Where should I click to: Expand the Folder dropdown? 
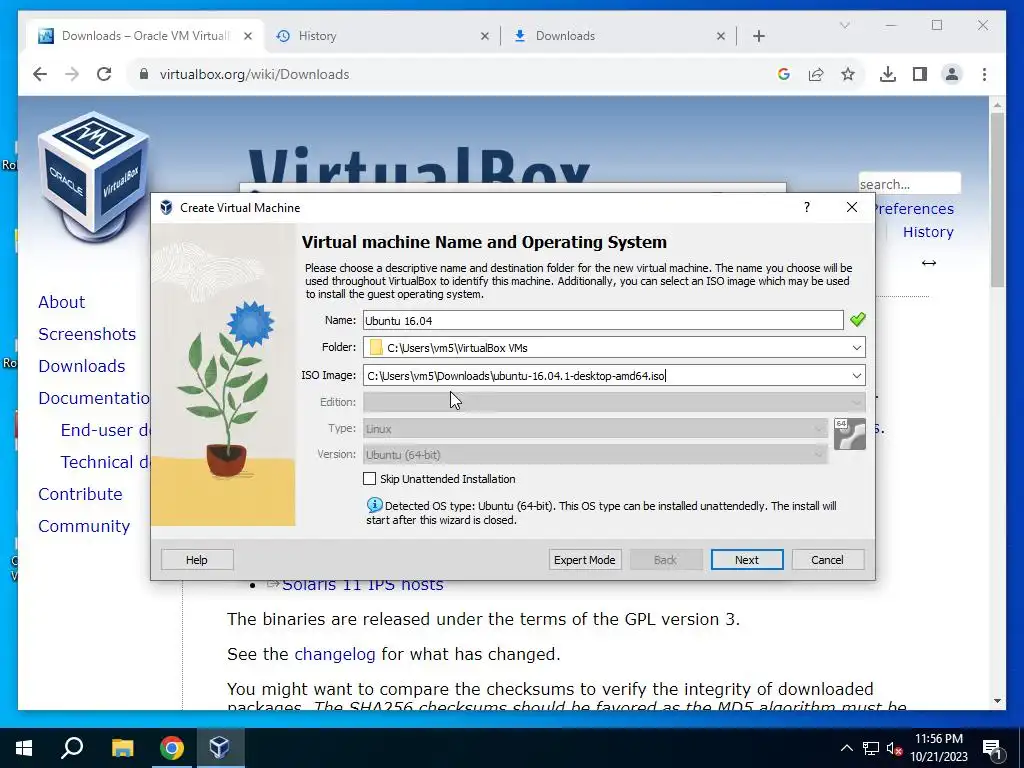(856, 347)
